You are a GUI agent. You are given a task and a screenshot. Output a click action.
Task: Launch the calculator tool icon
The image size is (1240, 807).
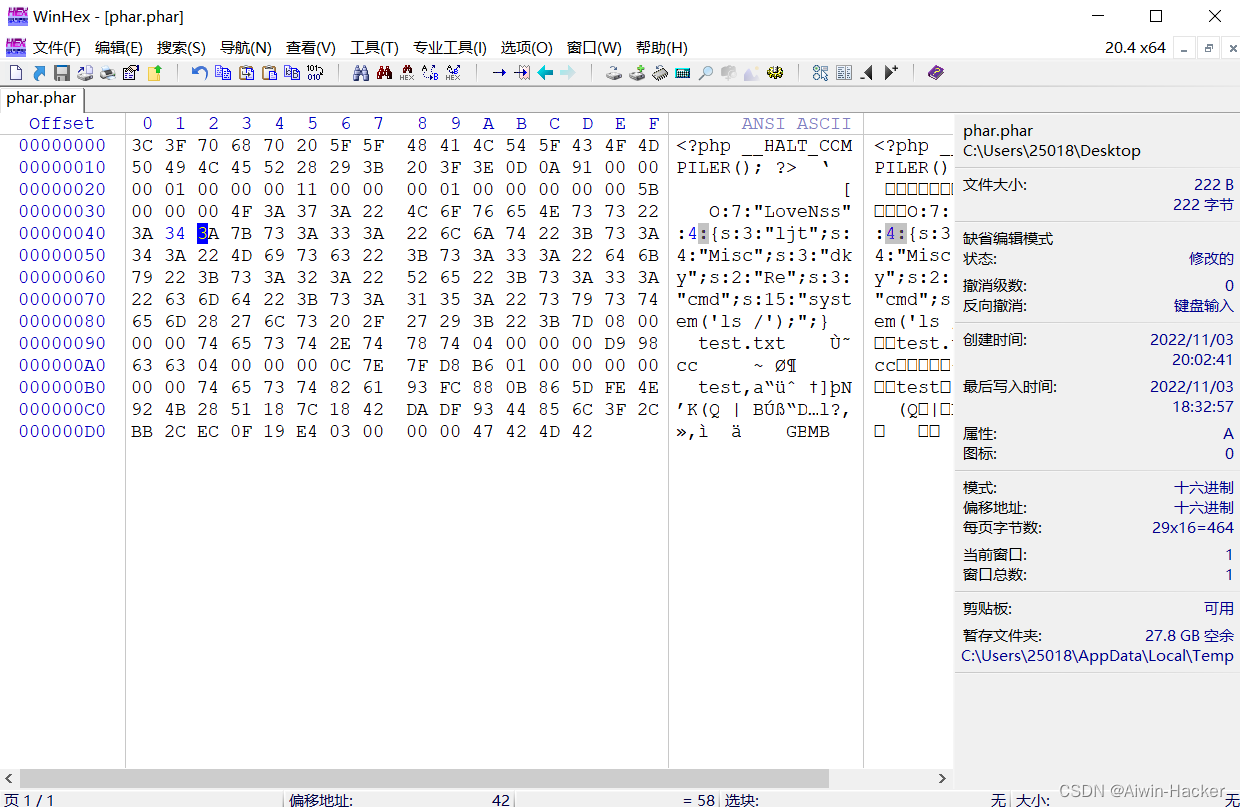pos(682,72)
